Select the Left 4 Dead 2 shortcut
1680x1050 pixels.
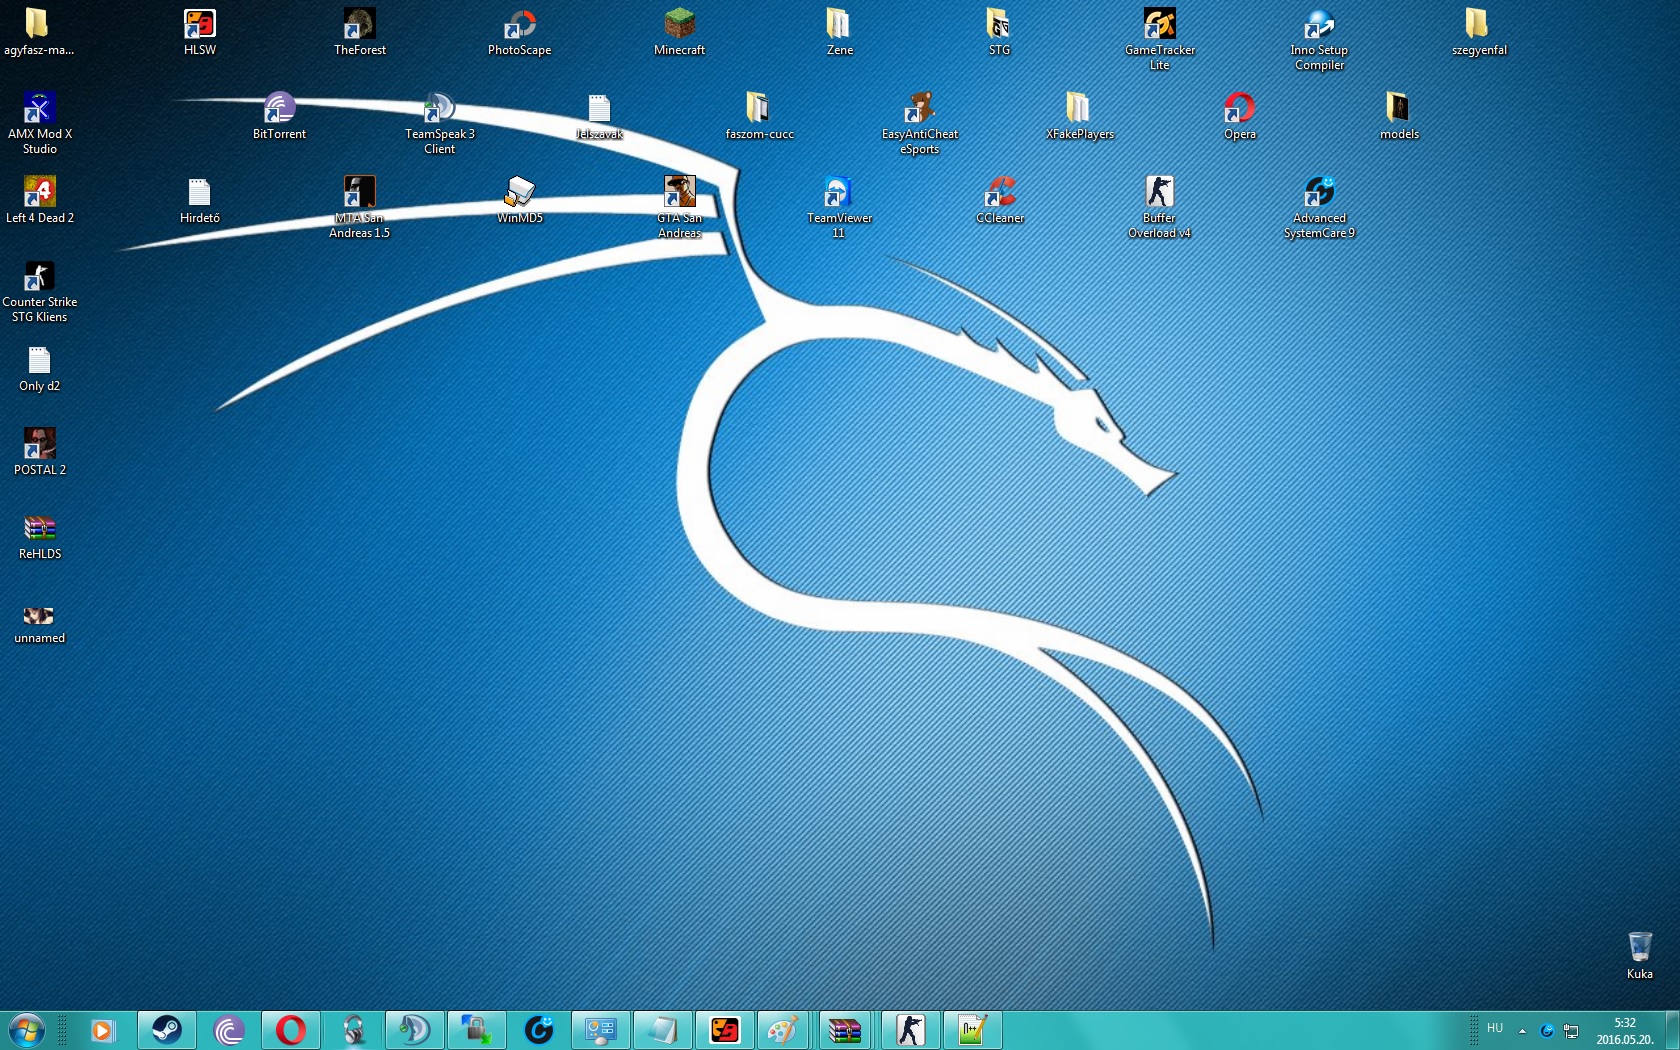(x=40, y=199)
